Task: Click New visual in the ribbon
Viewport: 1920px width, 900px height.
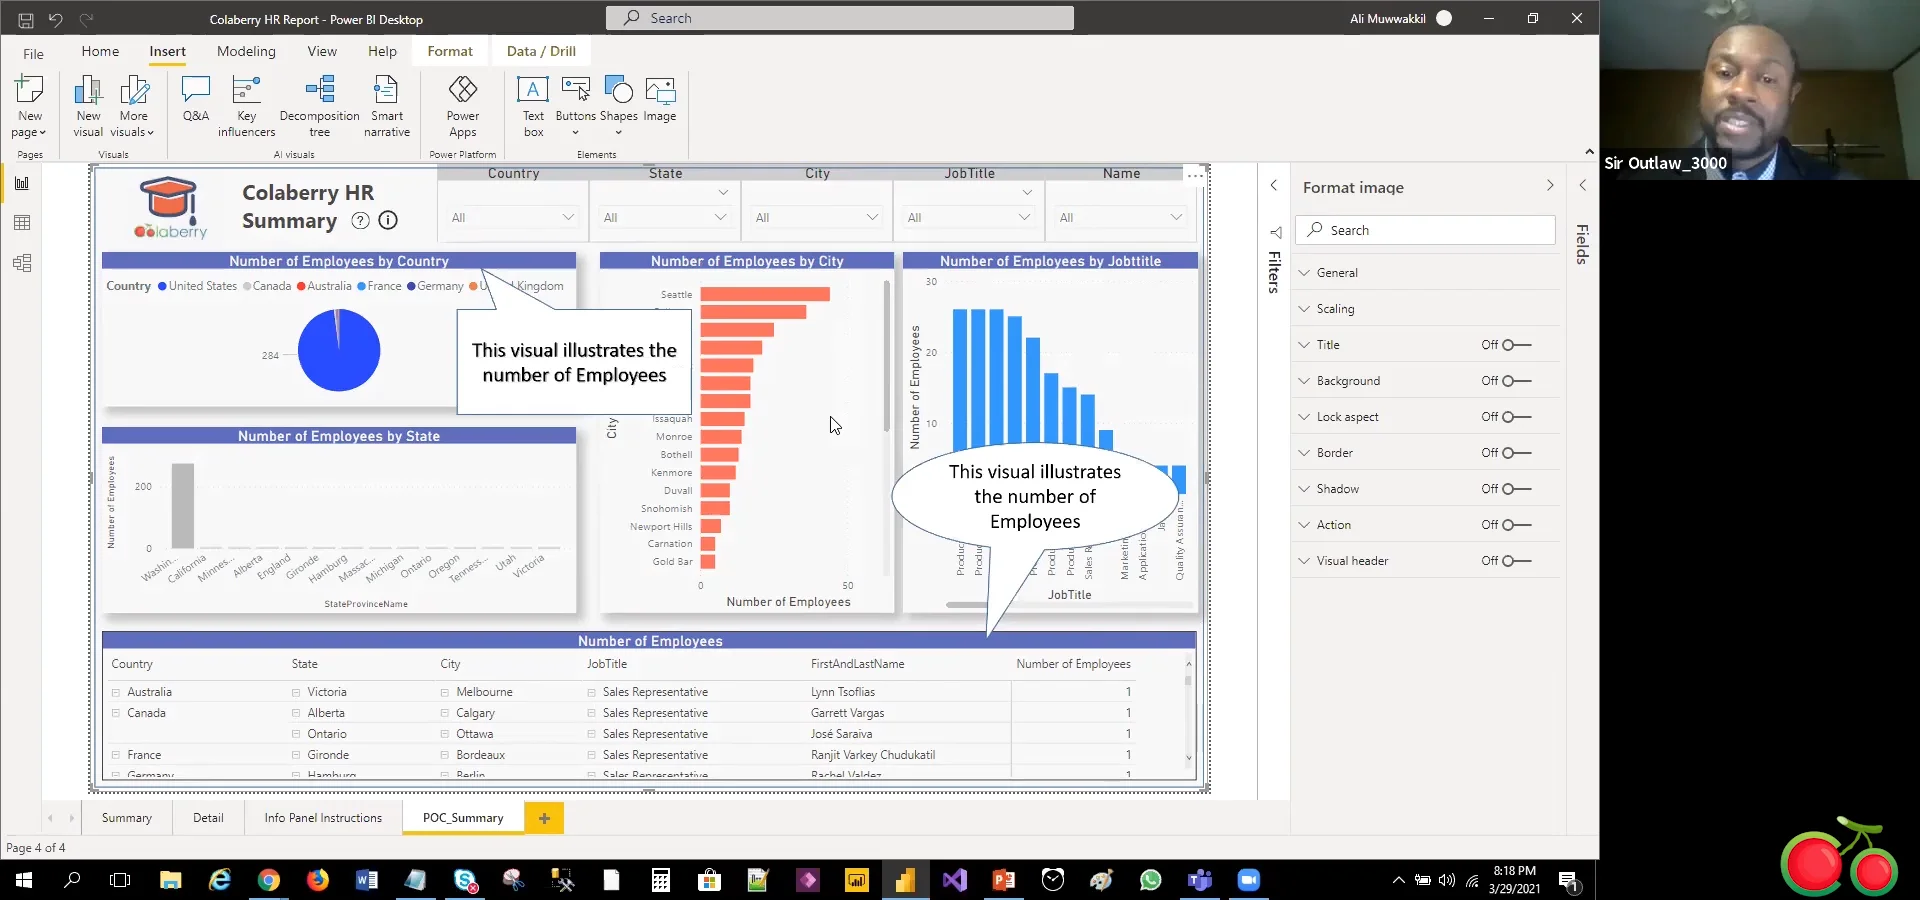Action: (x=87, y=105)
